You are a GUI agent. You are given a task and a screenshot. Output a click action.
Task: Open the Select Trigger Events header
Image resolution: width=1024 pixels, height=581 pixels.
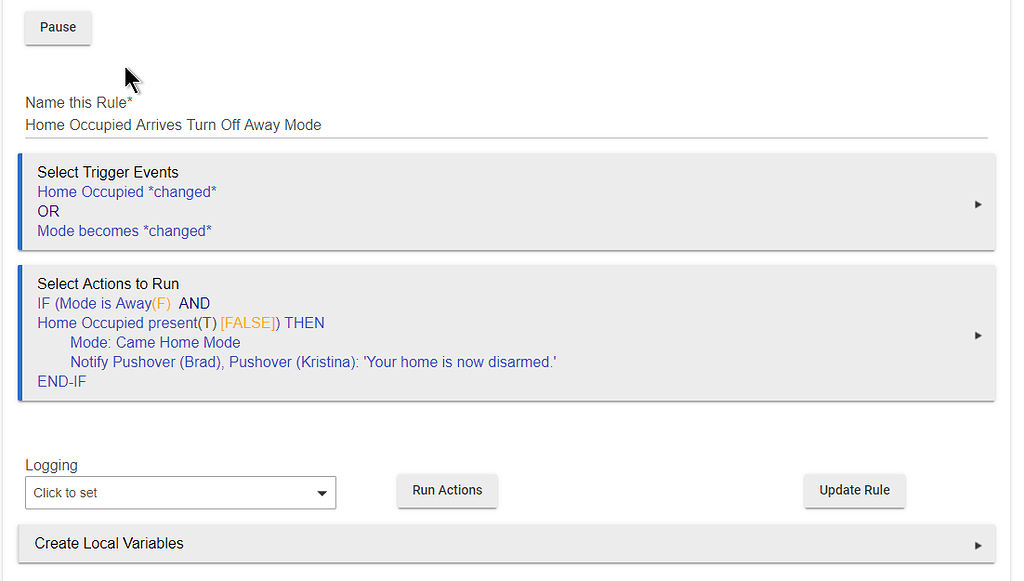coord(108,173)
